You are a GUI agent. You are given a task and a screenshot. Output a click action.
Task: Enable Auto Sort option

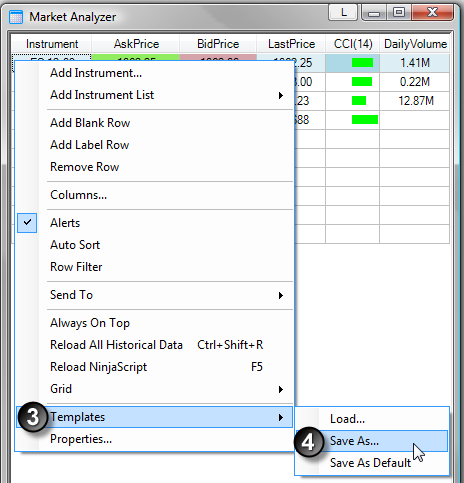[x=154, y=245]
